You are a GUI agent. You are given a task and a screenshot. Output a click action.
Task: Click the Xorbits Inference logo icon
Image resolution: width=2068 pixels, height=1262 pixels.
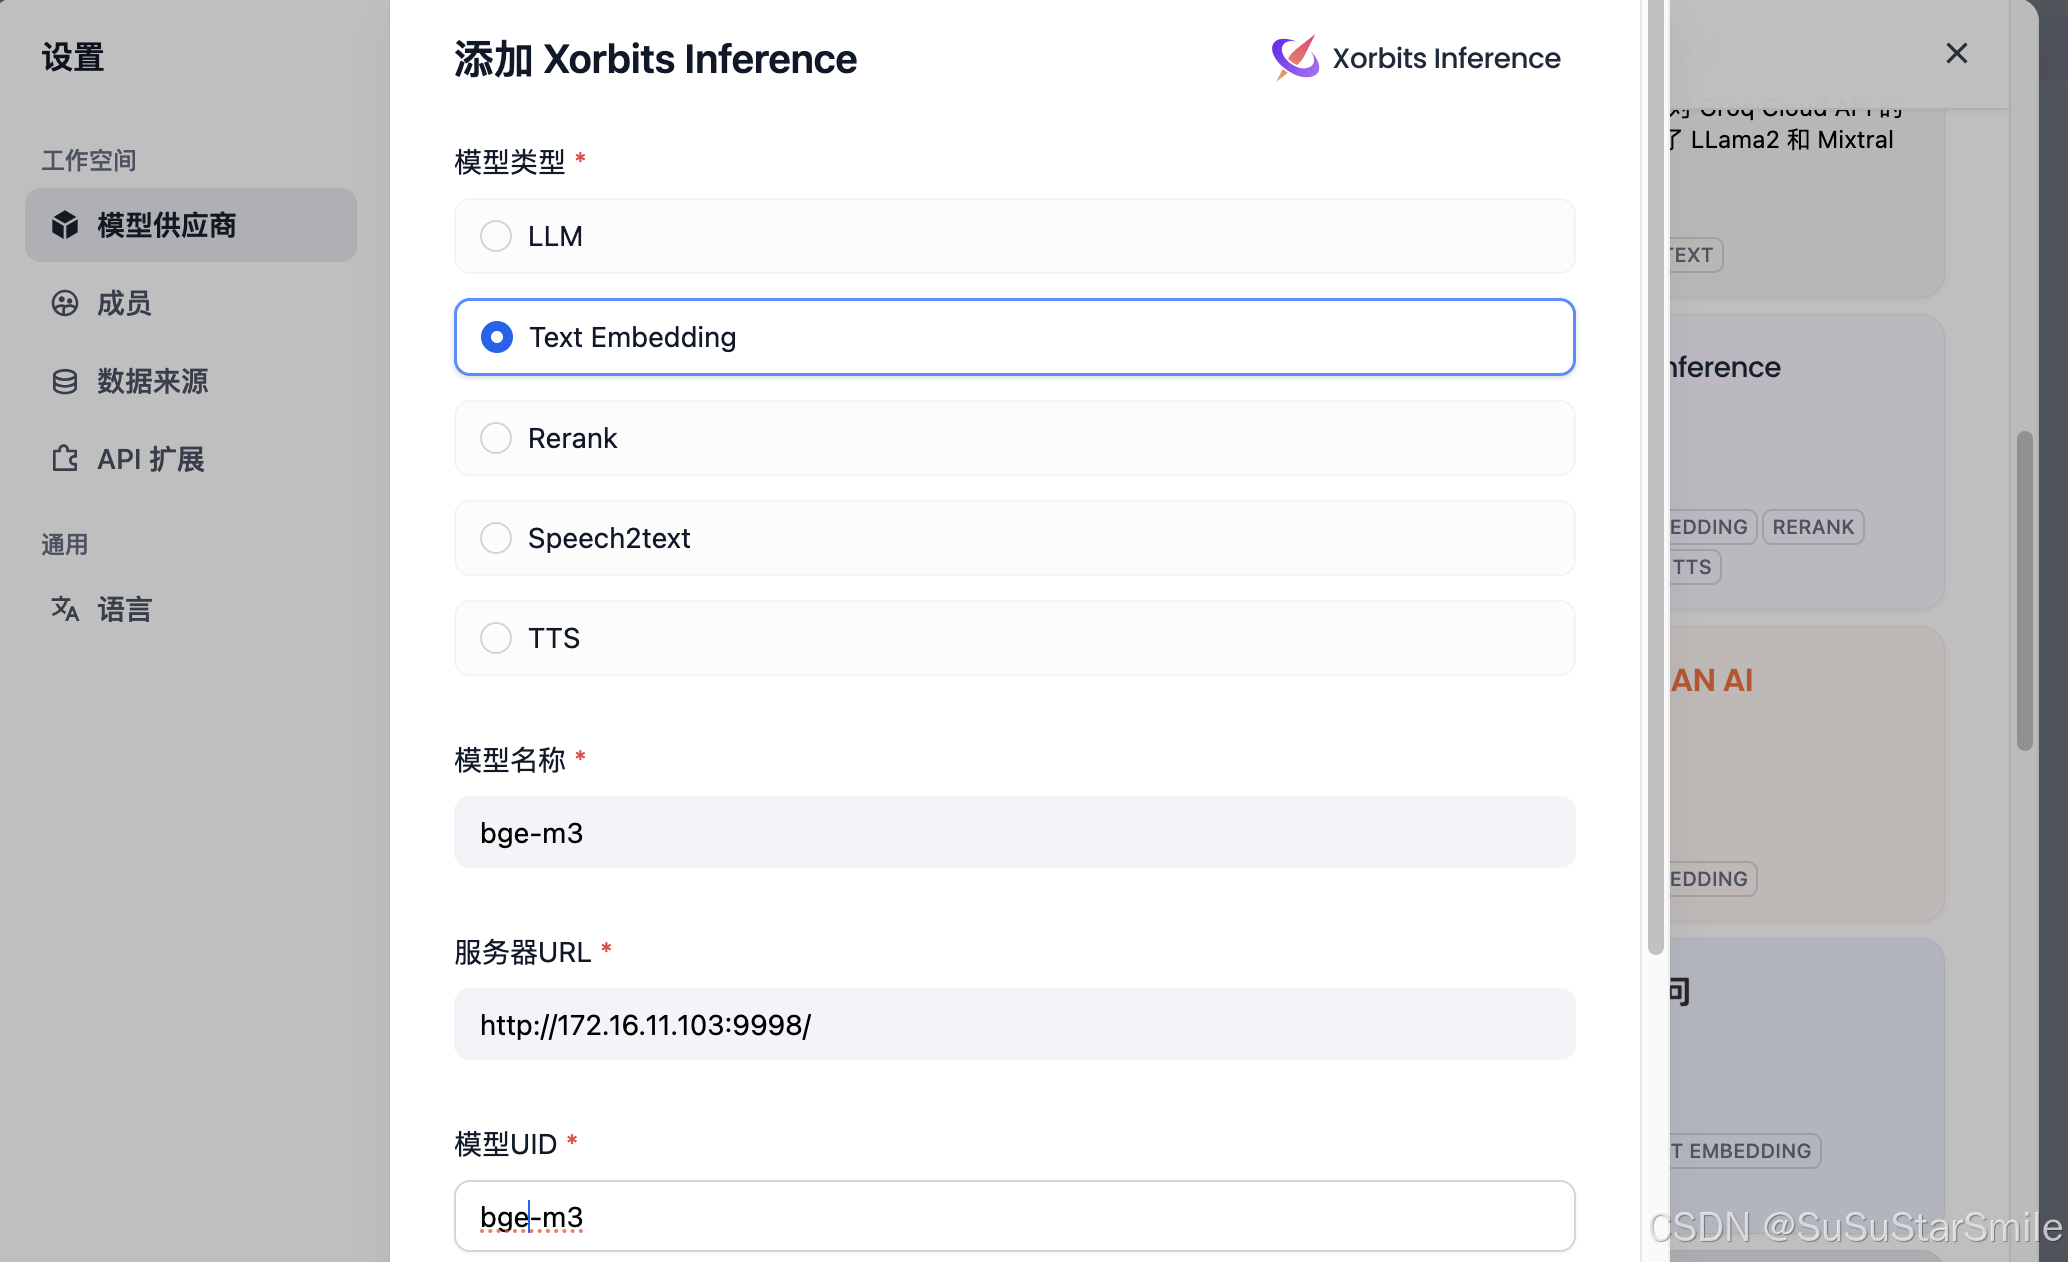click(x=1295, y=57)
